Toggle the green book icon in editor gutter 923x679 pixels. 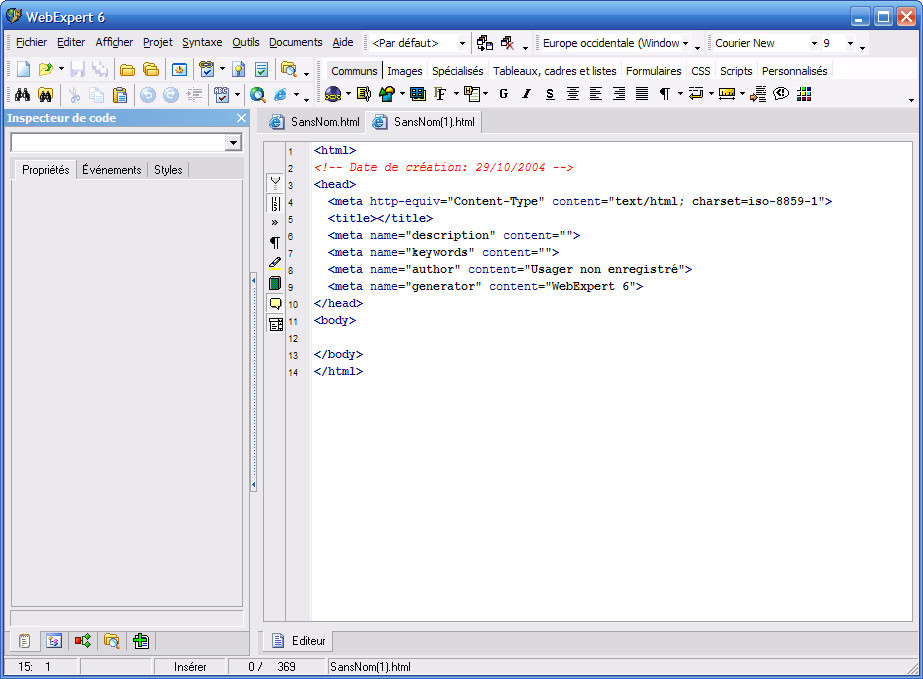coord(275,283)
